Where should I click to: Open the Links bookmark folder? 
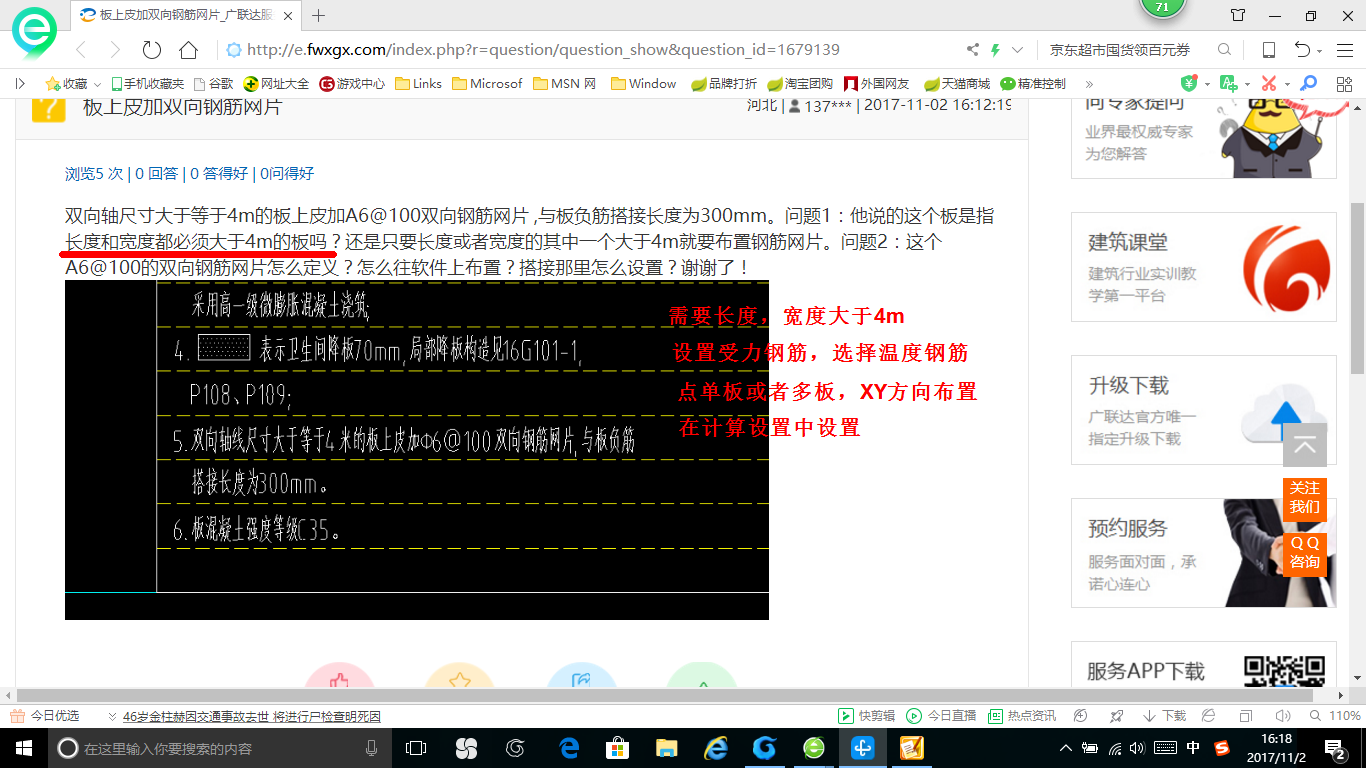(419, 84)
